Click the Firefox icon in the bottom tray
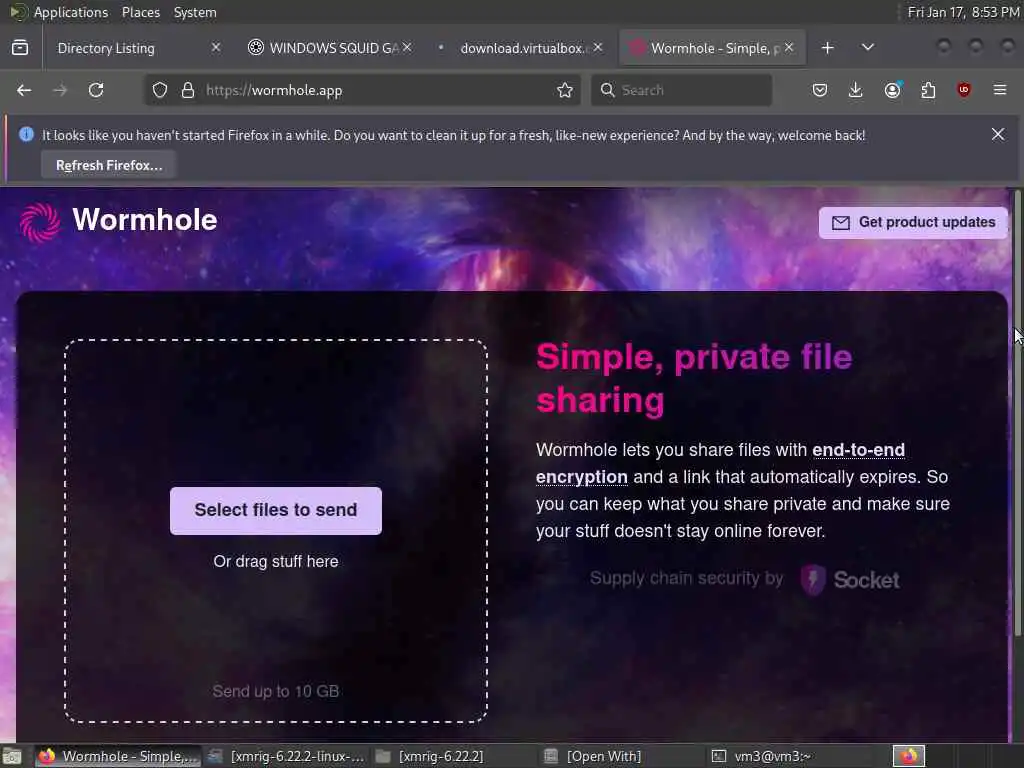The image size is (1024, 768). pyautogui.click(x=909, y=756)
